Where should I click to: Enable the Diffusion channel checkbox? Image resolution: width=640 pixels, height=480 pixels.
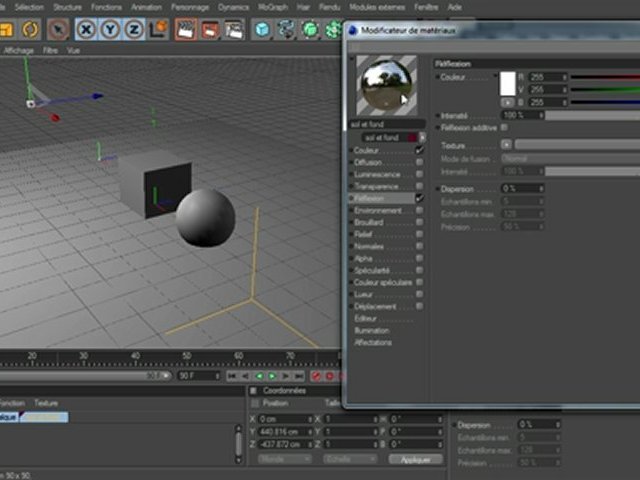click(419, 162)
